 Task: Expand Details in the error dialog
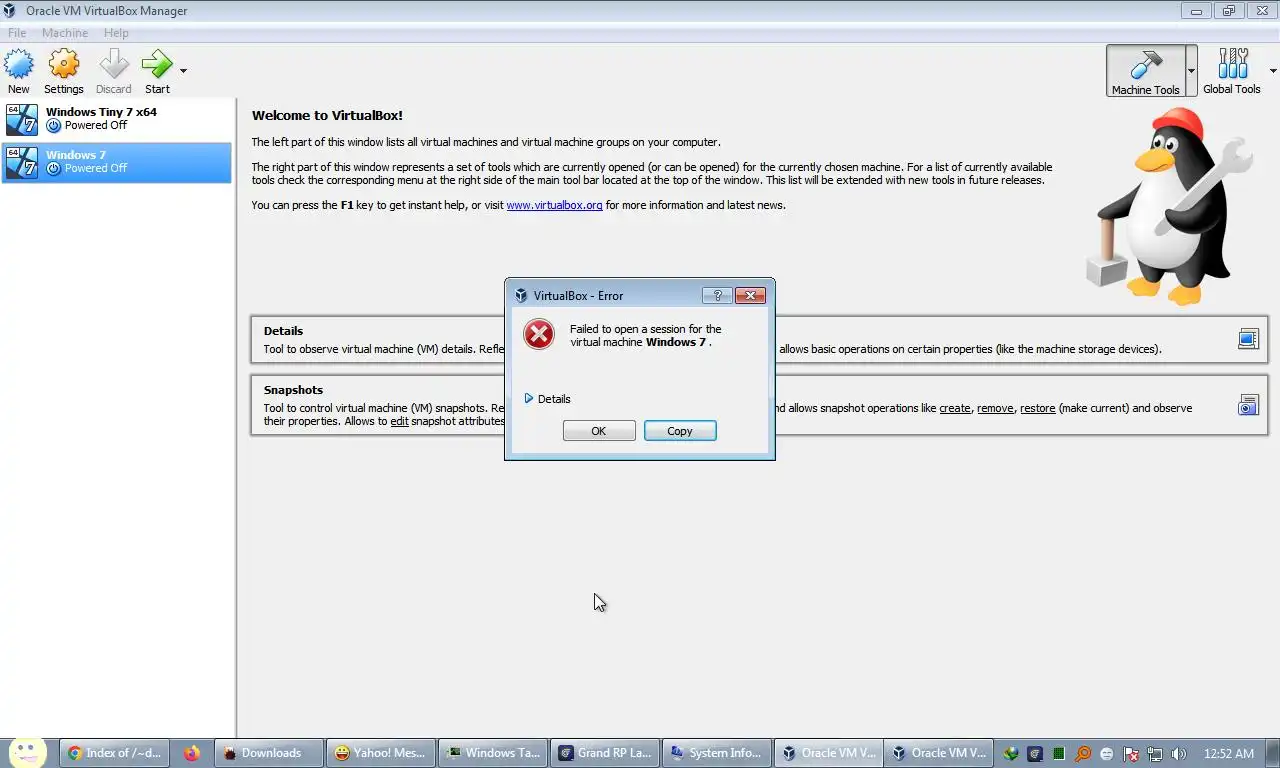click(x=548, y=399)
